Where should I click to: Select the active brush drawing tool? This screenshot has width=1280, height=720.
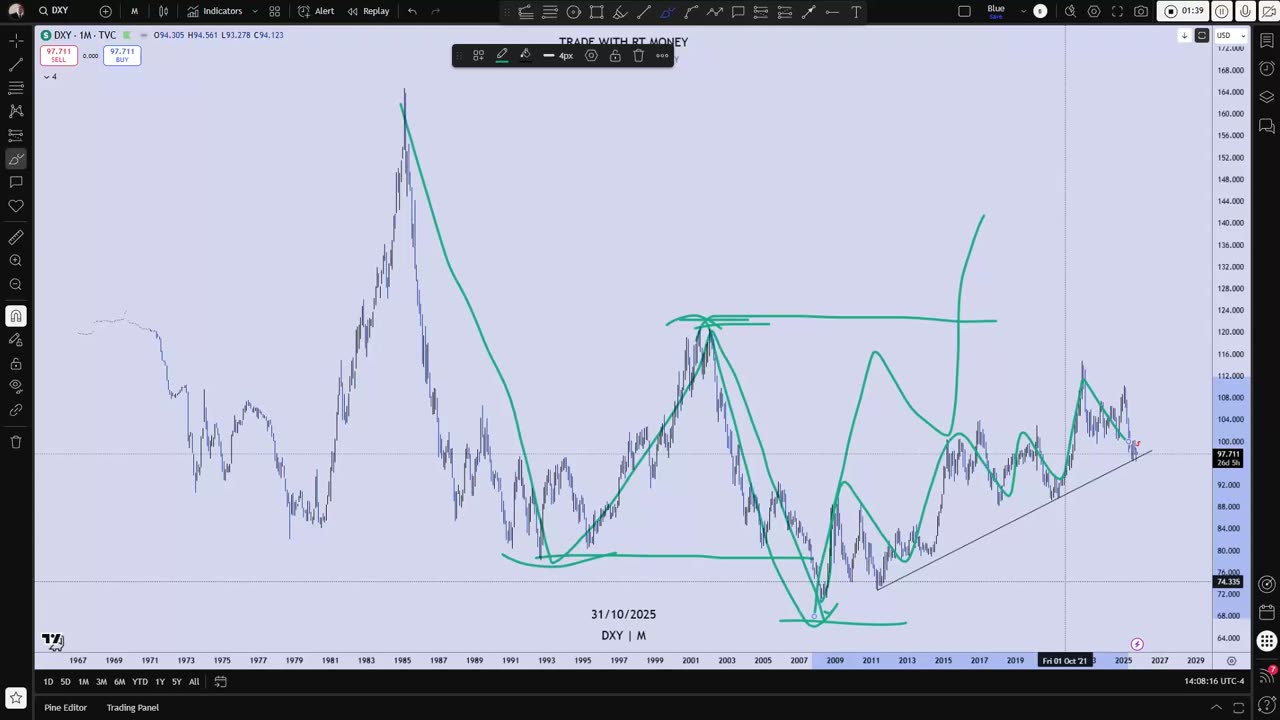(16, 159)
